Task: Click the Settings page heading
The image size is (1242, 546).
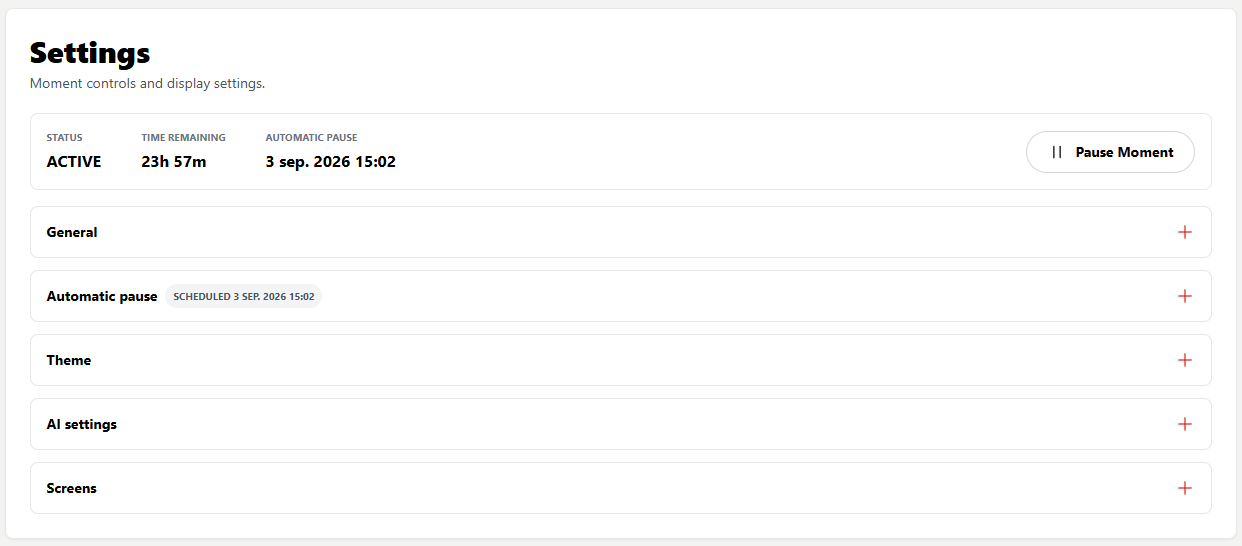Action: pos(90,52)
